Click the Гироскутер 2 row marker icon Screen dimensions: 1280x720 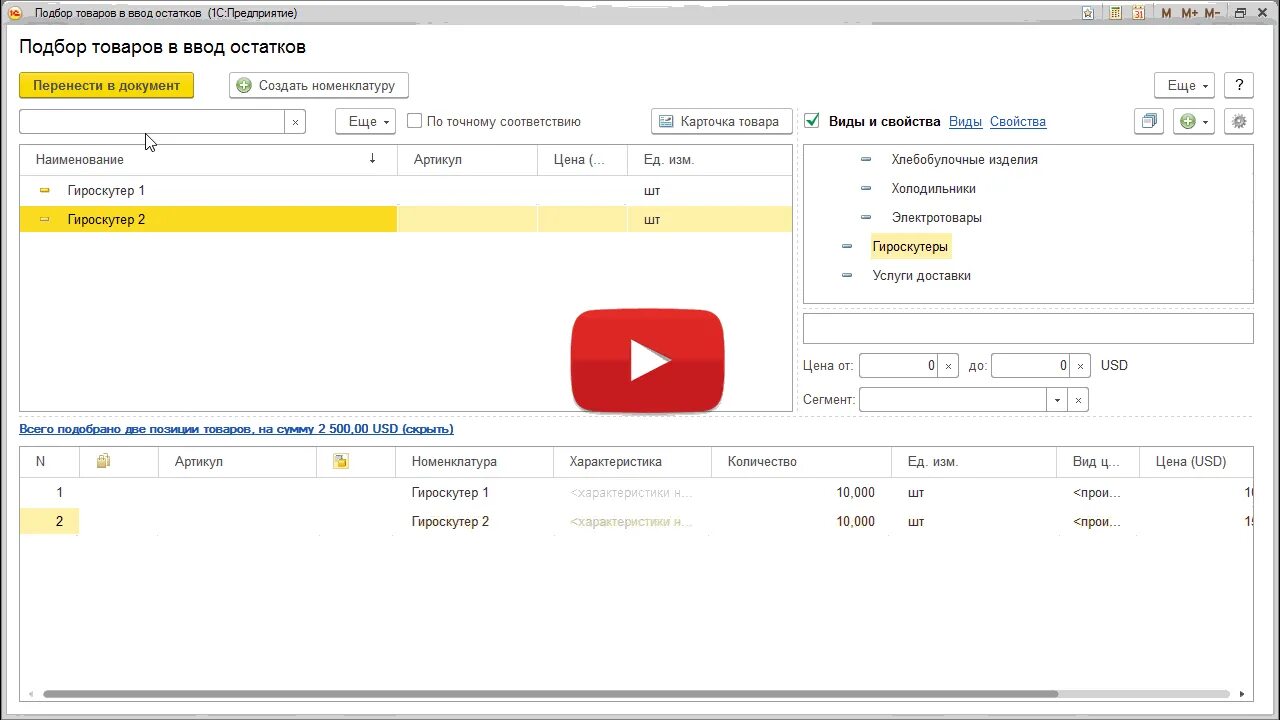[x=44, y=219]
